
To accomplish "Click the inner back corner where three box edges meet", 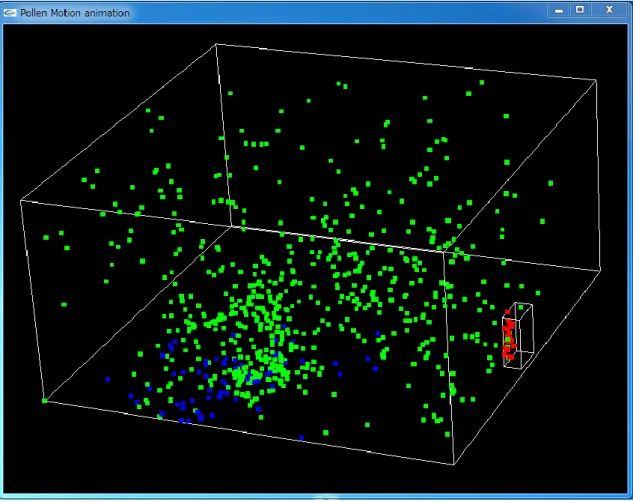I will [231, 226].
